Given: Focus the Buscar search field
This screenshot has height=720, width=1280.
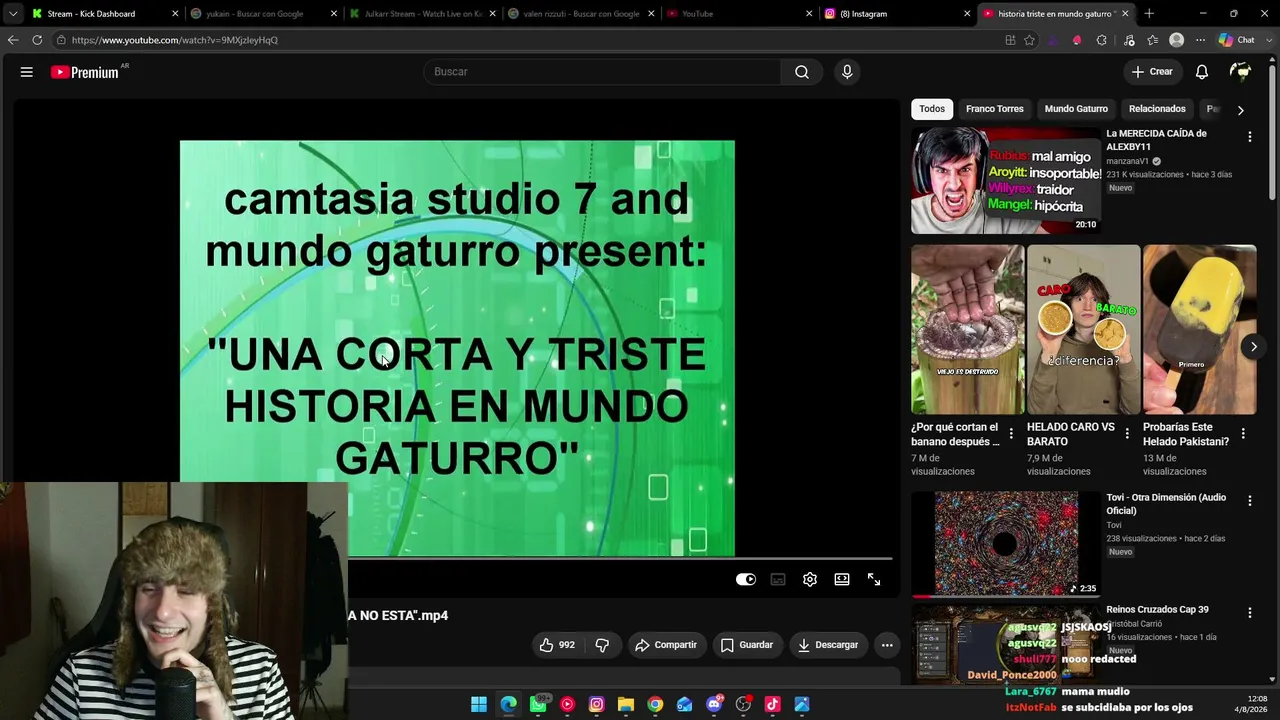Looking at the screenshot, I should pos(602,72).
